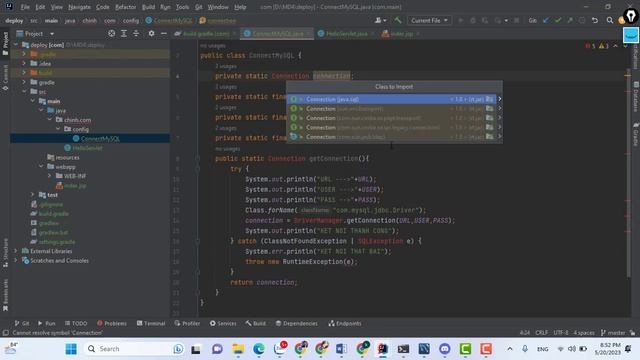This screenshot has width=640, height=360.
Task: Open the TODO tool window
Action: click(76, 323)
